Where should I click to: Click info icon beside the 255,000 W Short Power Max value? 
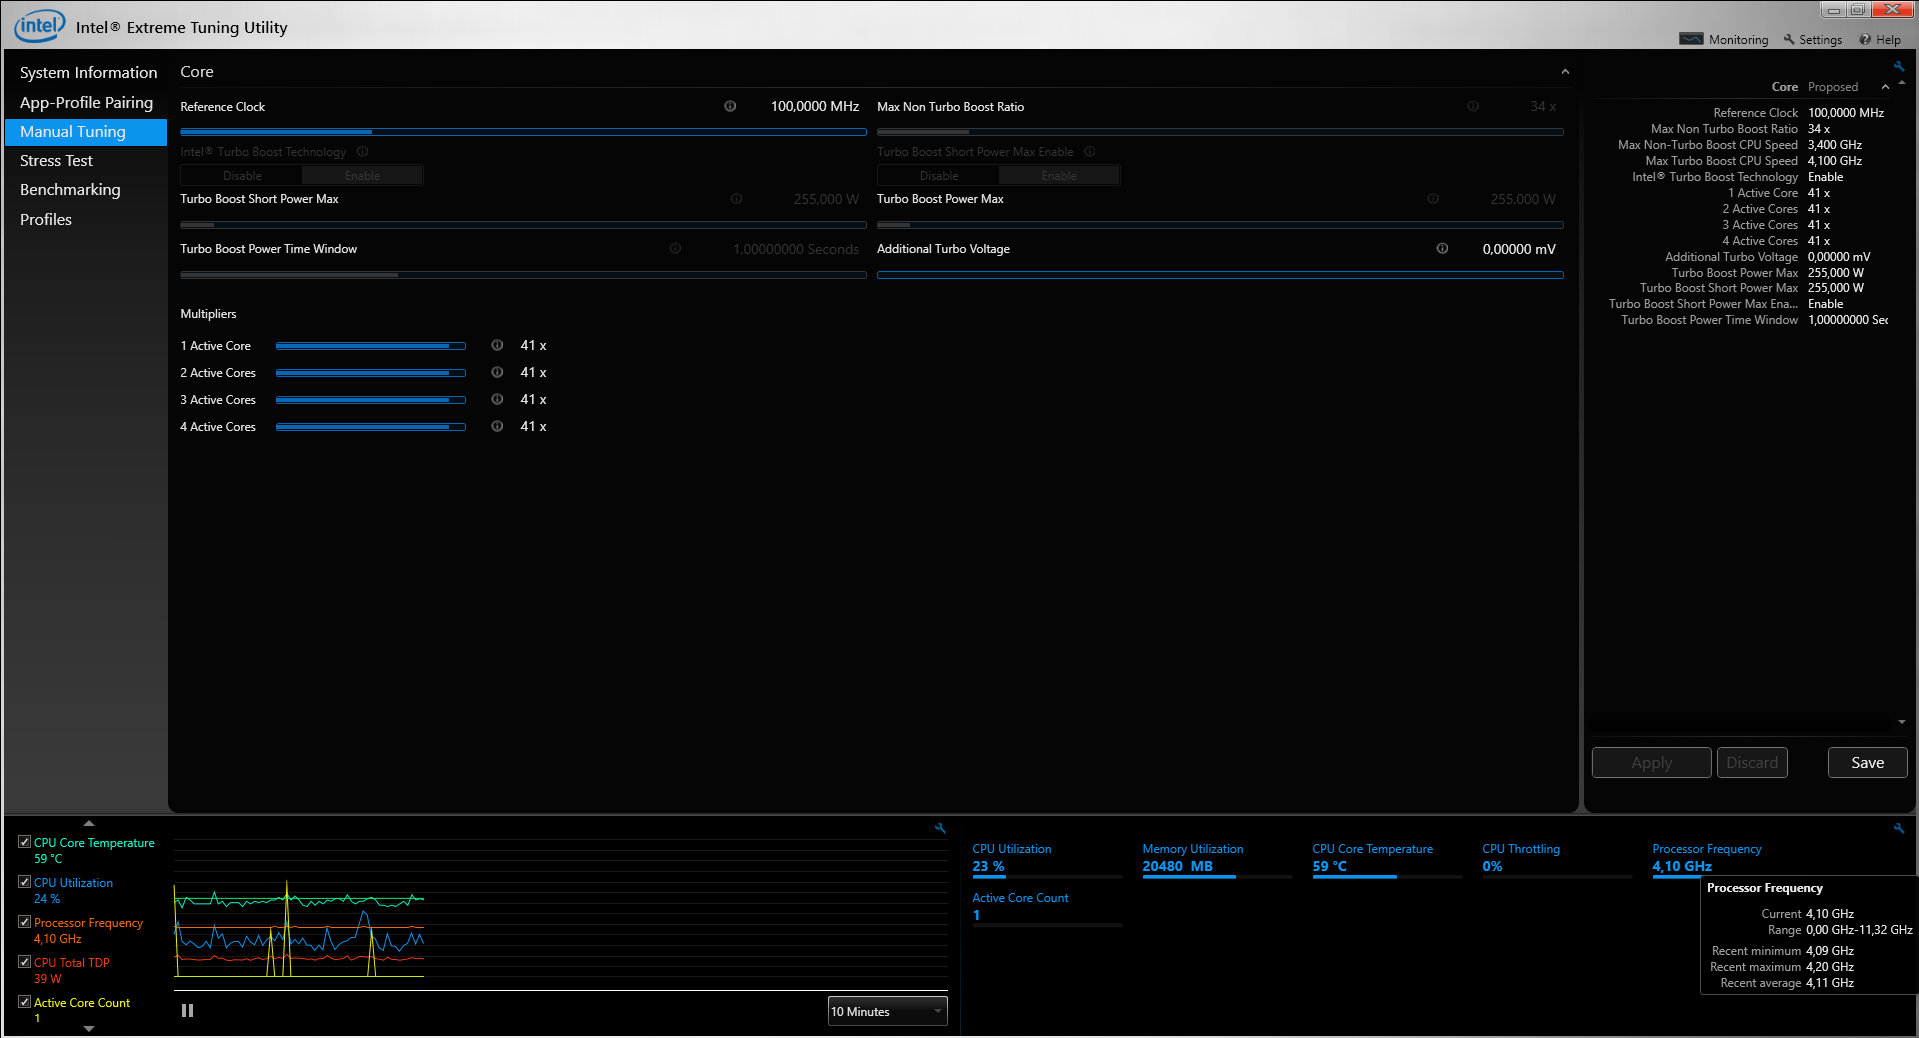[x=736, y=199]
